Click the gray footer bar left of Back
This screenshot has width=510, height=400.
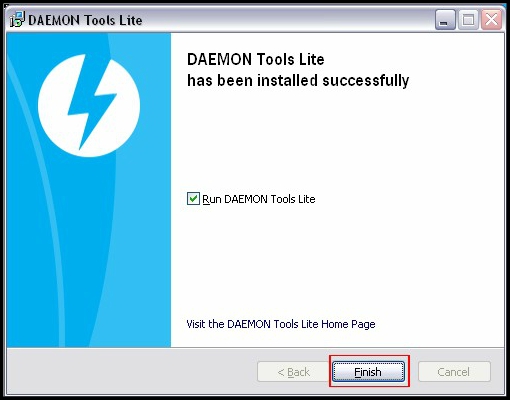click(132, 371)
